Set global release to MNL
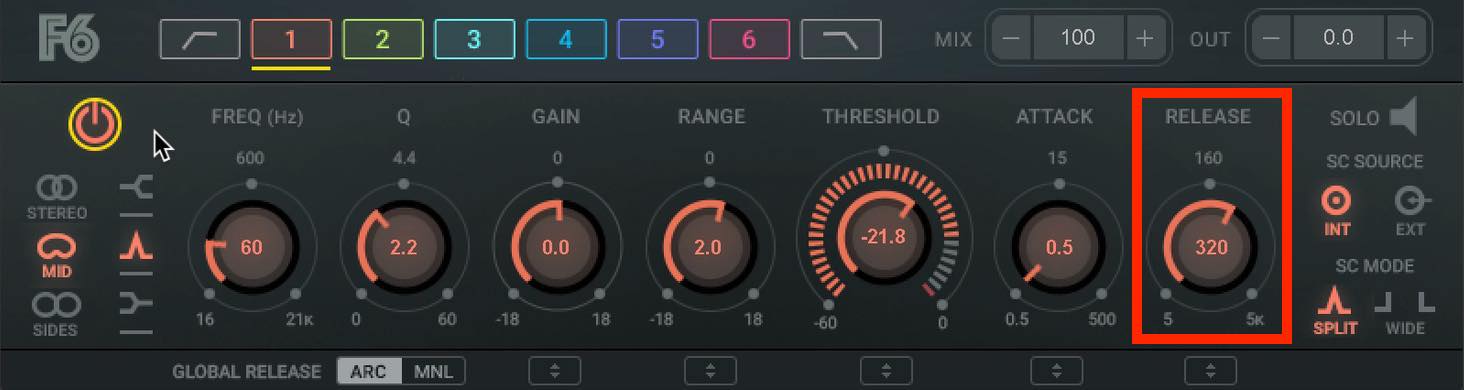 pyautogui.click(x=433, y=372)
